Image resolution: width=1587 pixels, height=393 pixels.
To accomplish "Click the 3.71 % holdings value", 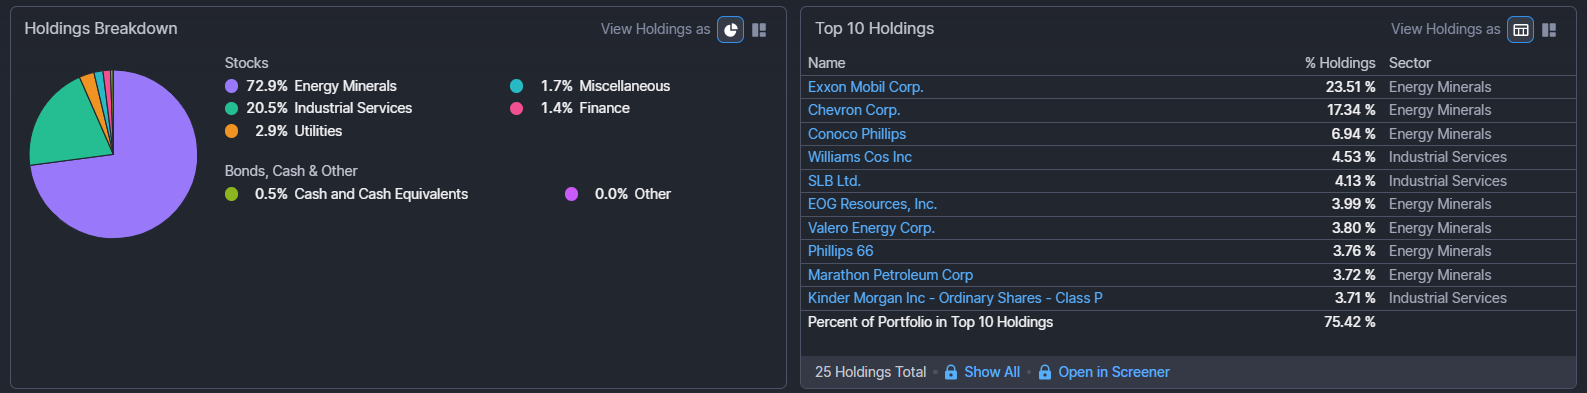I will point(1355,298).
